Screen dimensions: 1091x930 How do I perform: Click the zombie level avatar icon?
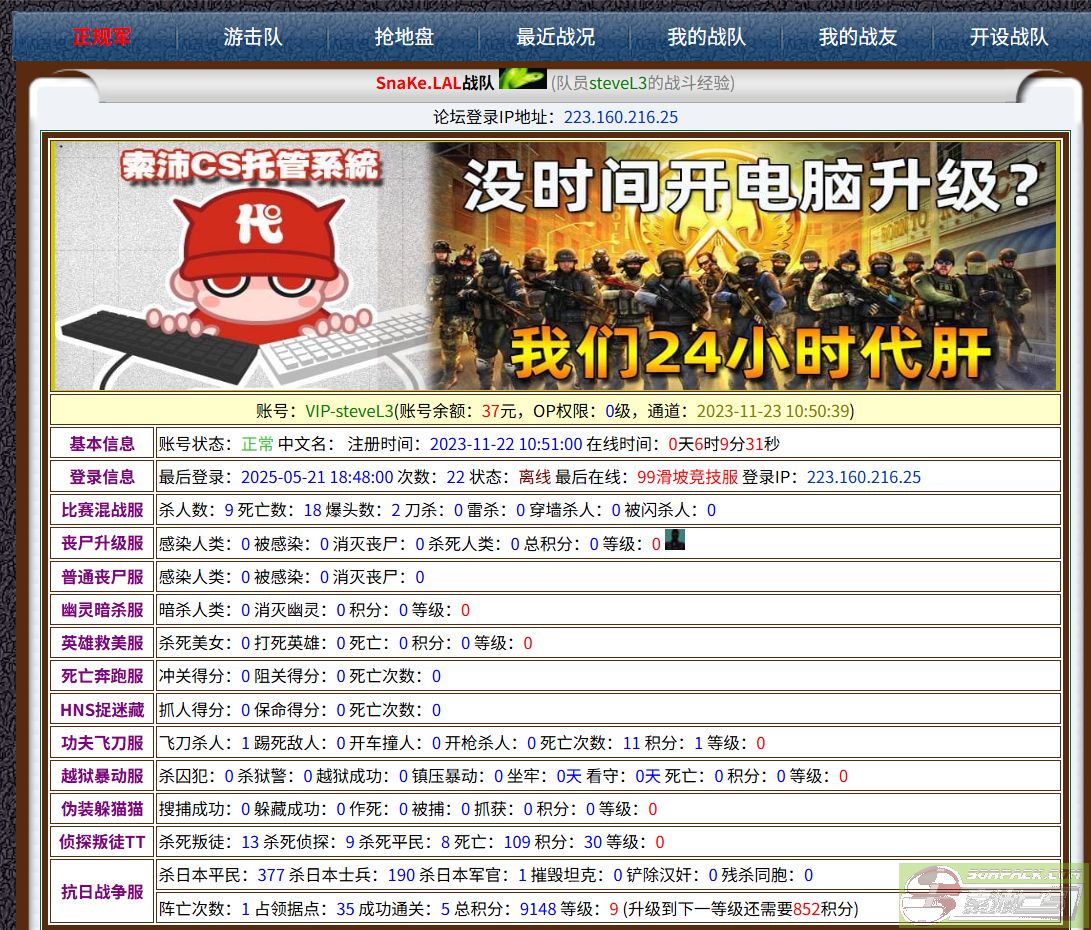coord(675,541)
